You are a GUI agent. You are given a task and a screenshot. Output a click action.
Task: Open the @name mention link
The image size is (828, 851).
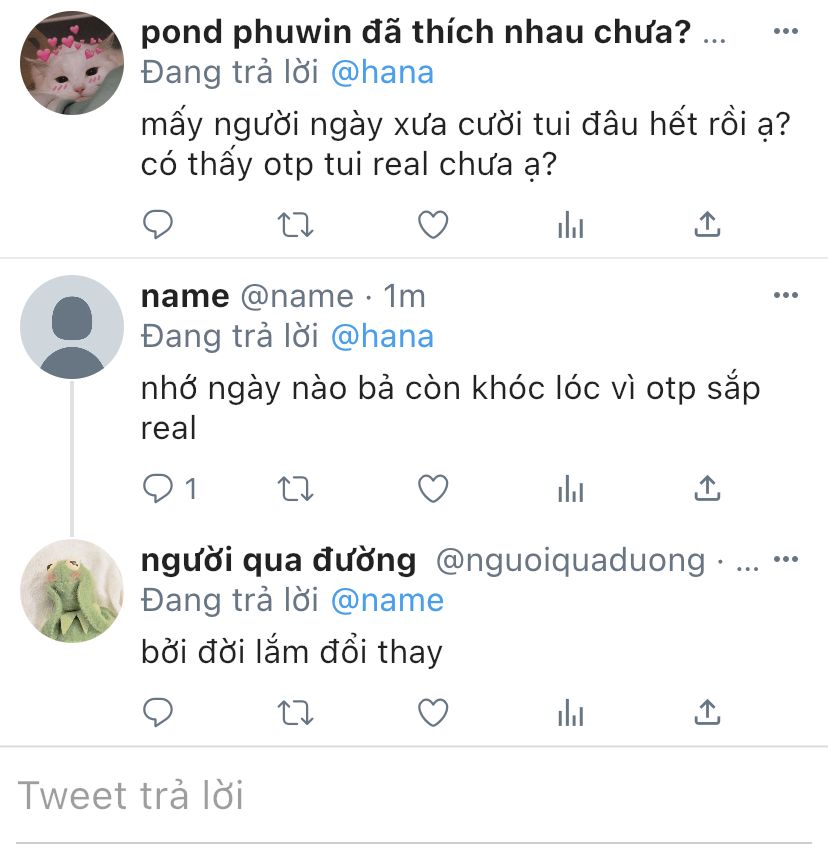point(387,600)
